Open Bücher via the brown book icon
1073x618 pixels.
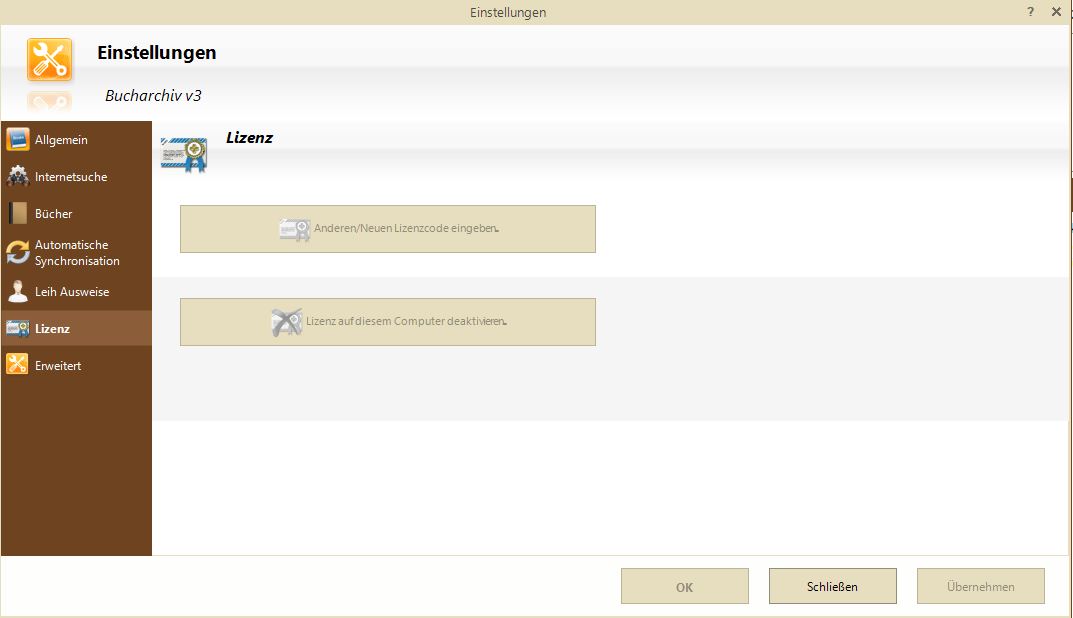(18, 214)
